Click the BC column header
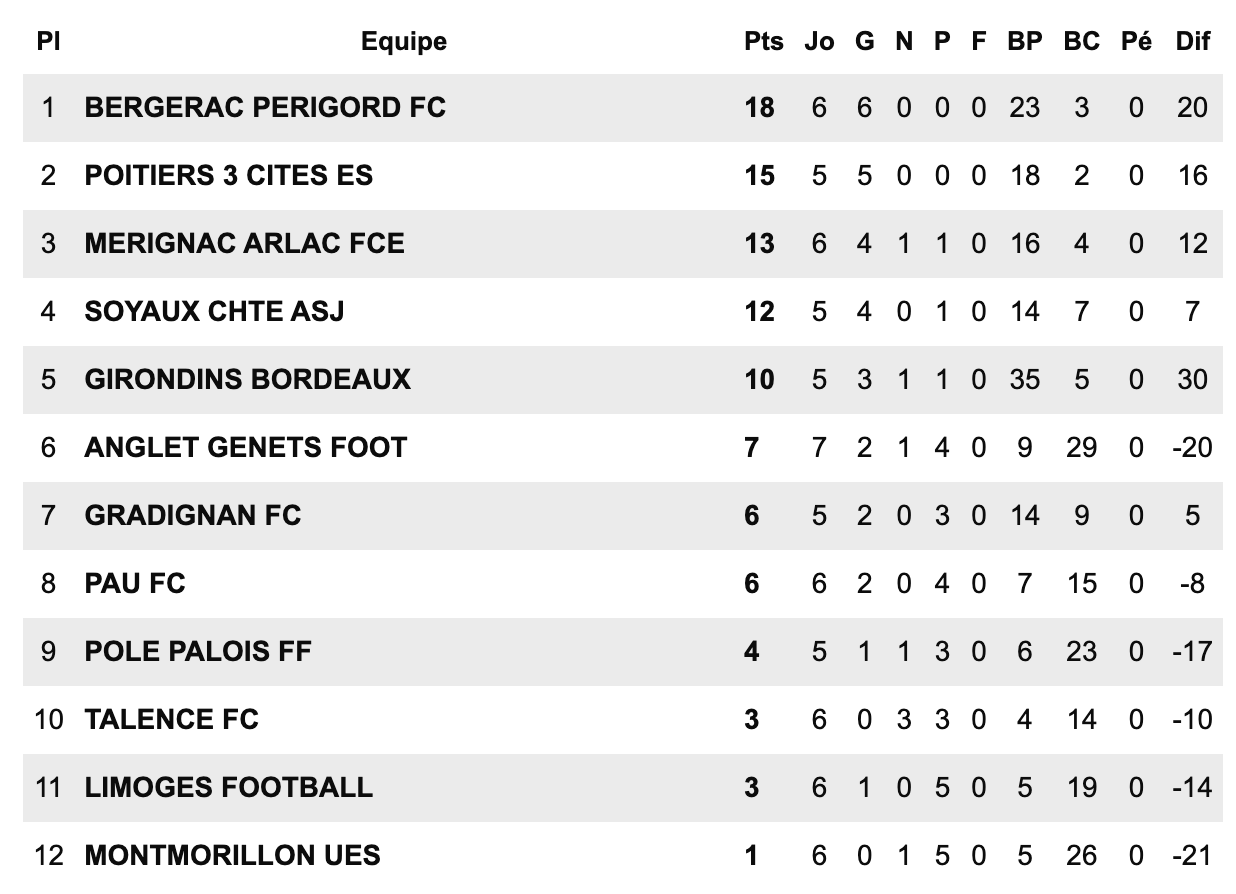 [x=1082, y=41]
